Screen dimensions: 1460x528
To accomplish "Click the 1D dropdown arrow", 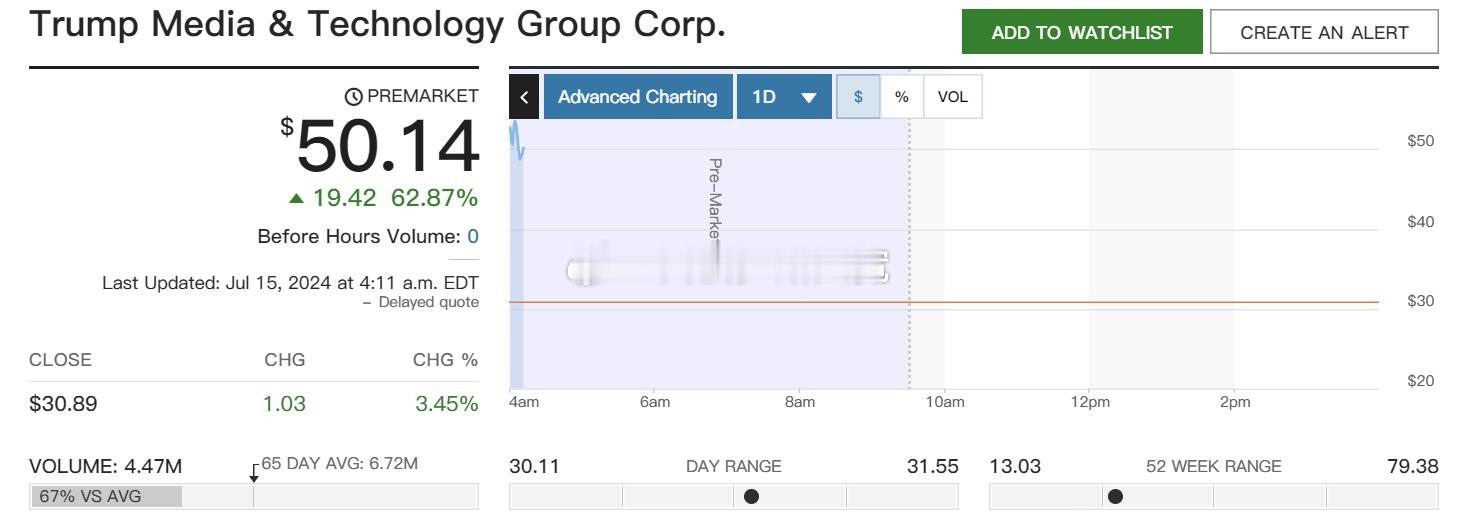I will point(809,98).
